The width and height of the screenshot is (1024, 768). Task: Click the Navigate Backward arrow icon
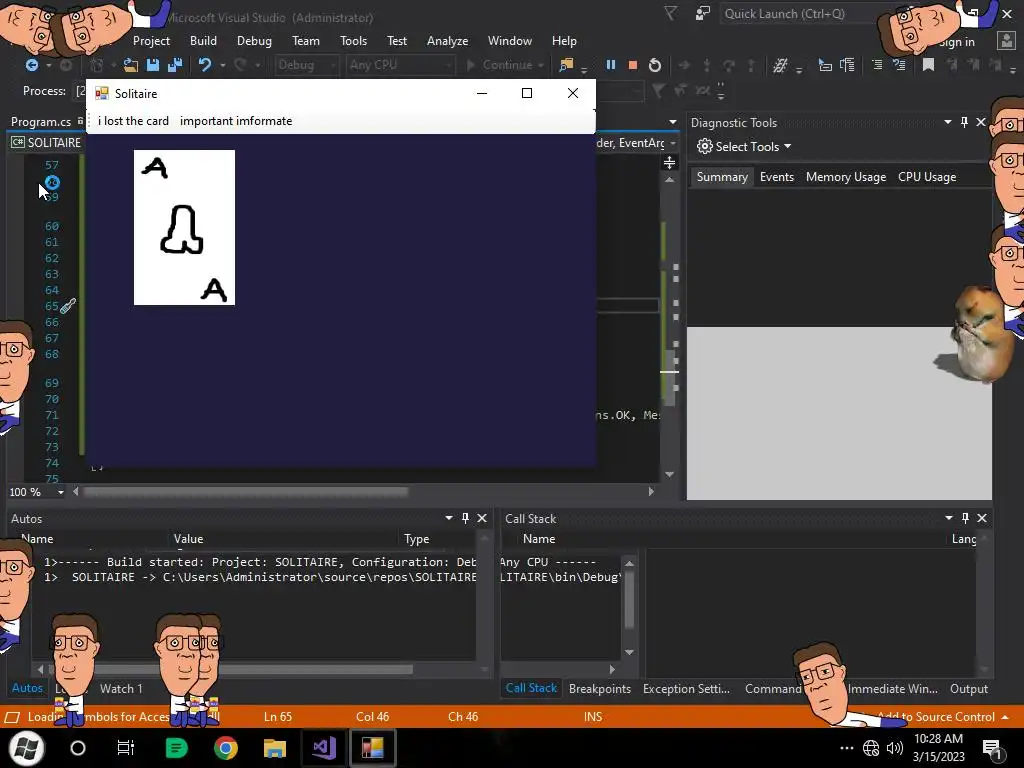[31, 65]
